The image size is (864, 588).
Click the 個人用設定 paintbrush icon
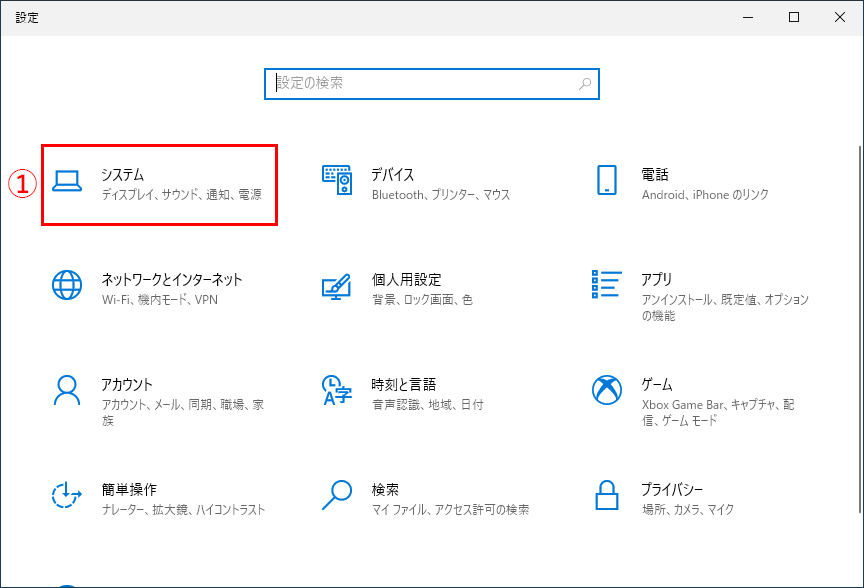point(337,287)
